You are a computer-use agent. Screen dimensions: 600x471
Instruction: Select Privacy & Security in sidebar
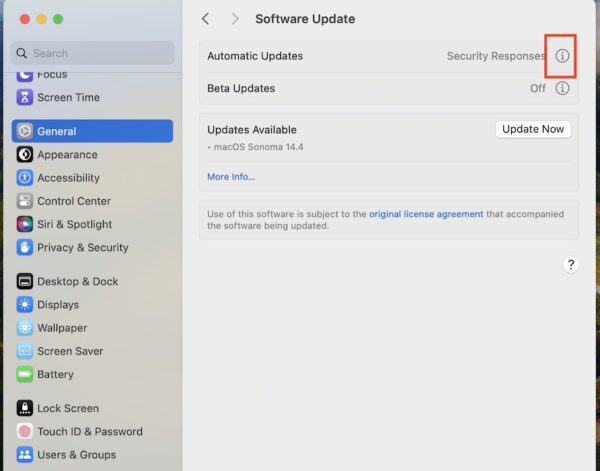[x=82, y=248]
